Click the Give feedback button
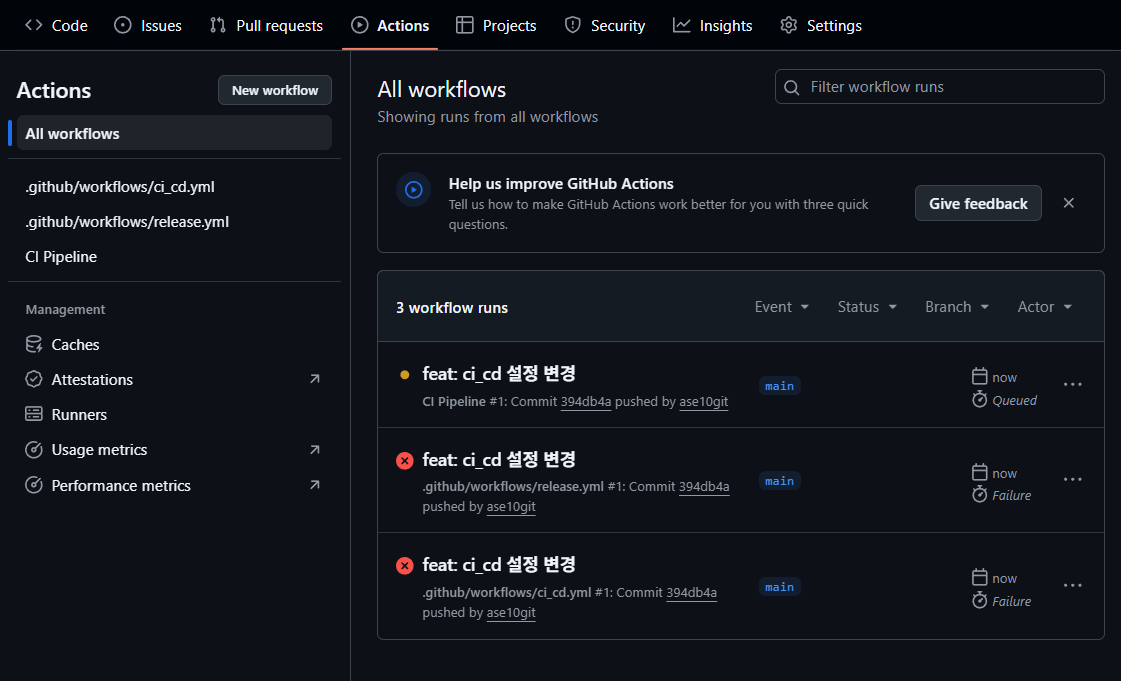Image resolution: width=1121 pixels, height=681 pixels. click(978, 204)
